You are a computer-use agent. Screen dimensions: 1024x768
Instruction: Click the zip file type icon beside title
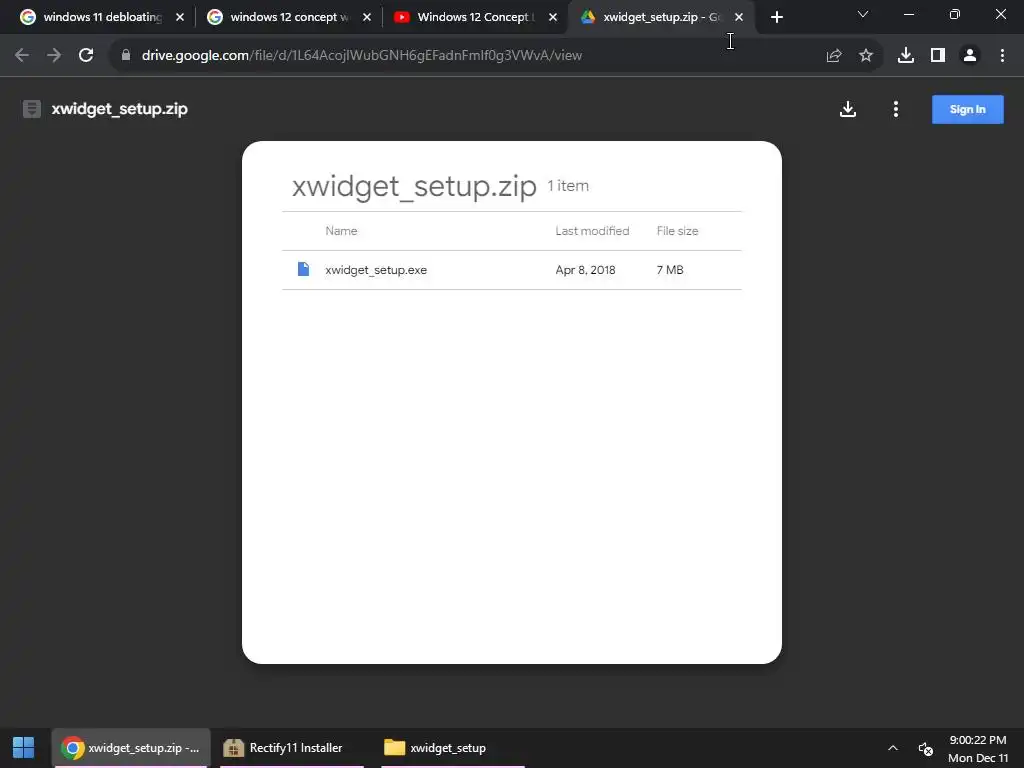pos(32,109)
